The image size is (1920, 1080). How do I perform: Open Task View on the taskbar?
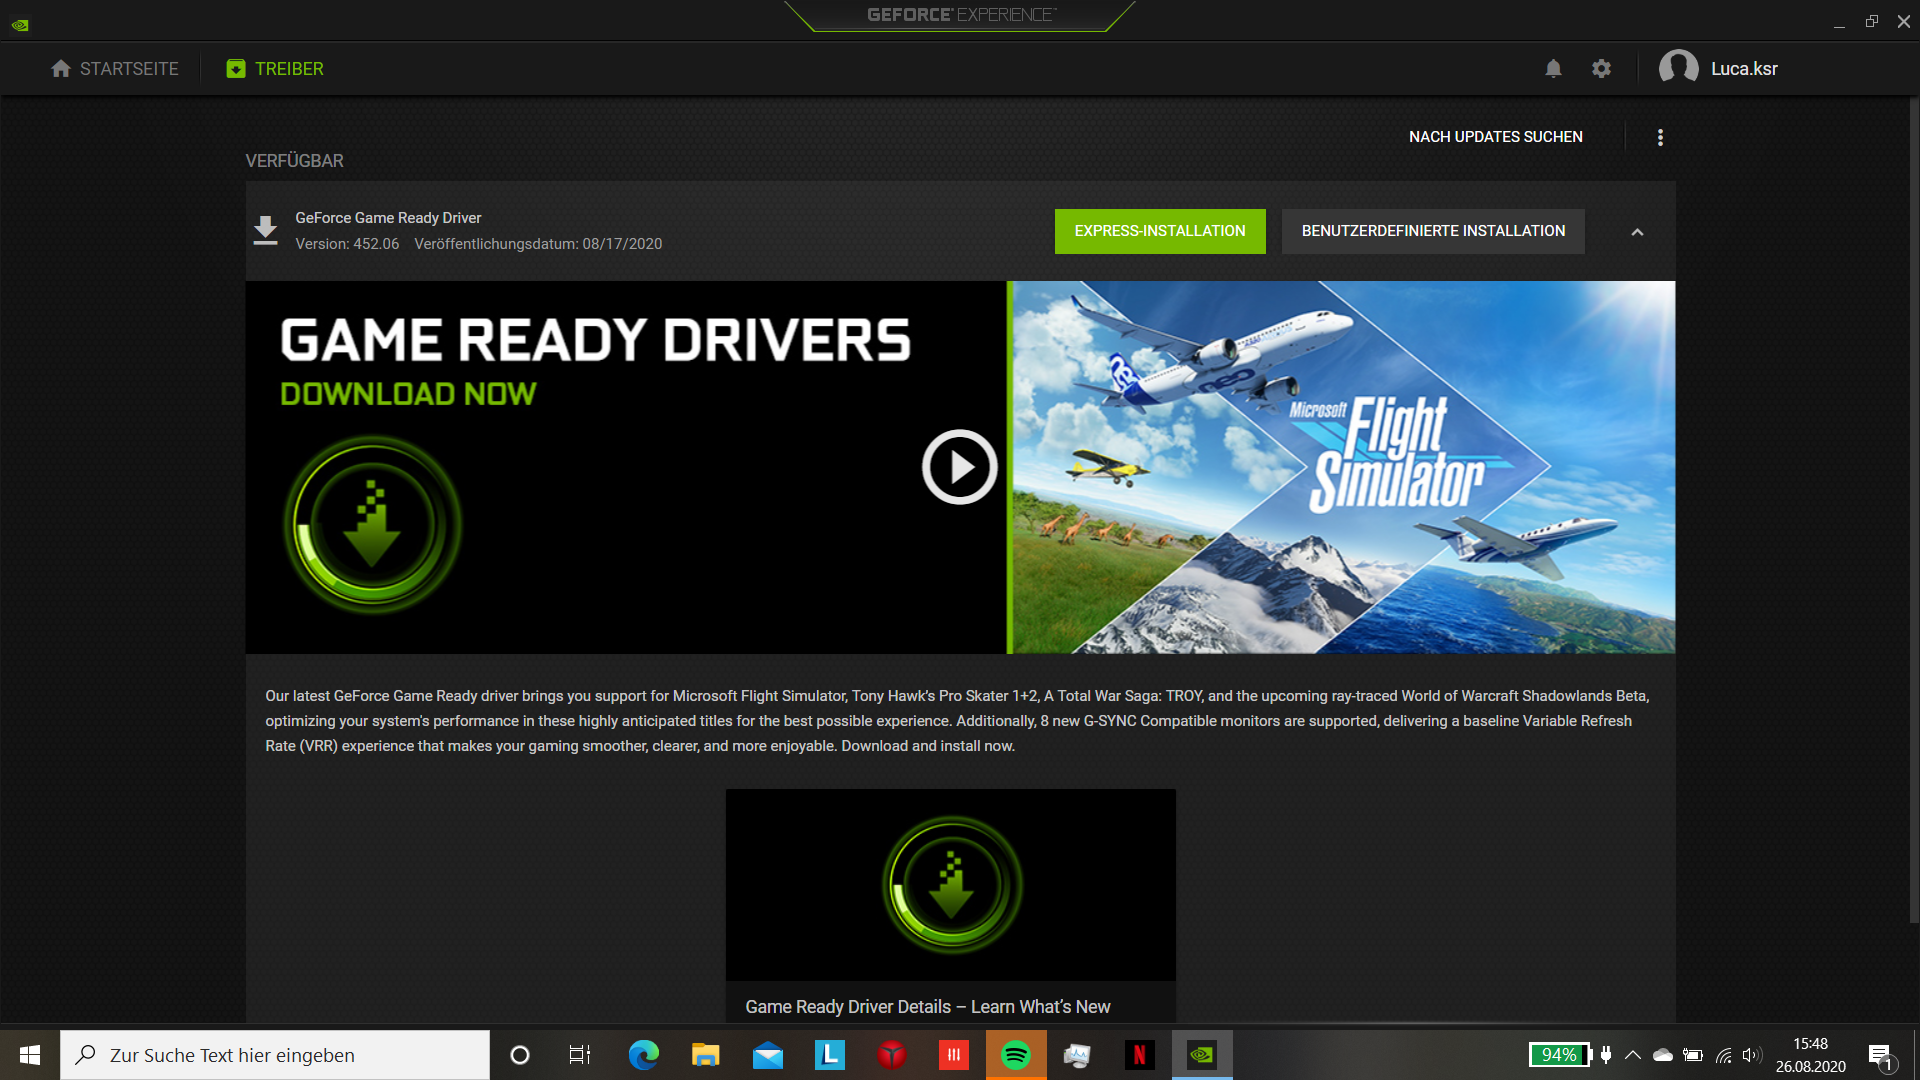(580, 1055)
